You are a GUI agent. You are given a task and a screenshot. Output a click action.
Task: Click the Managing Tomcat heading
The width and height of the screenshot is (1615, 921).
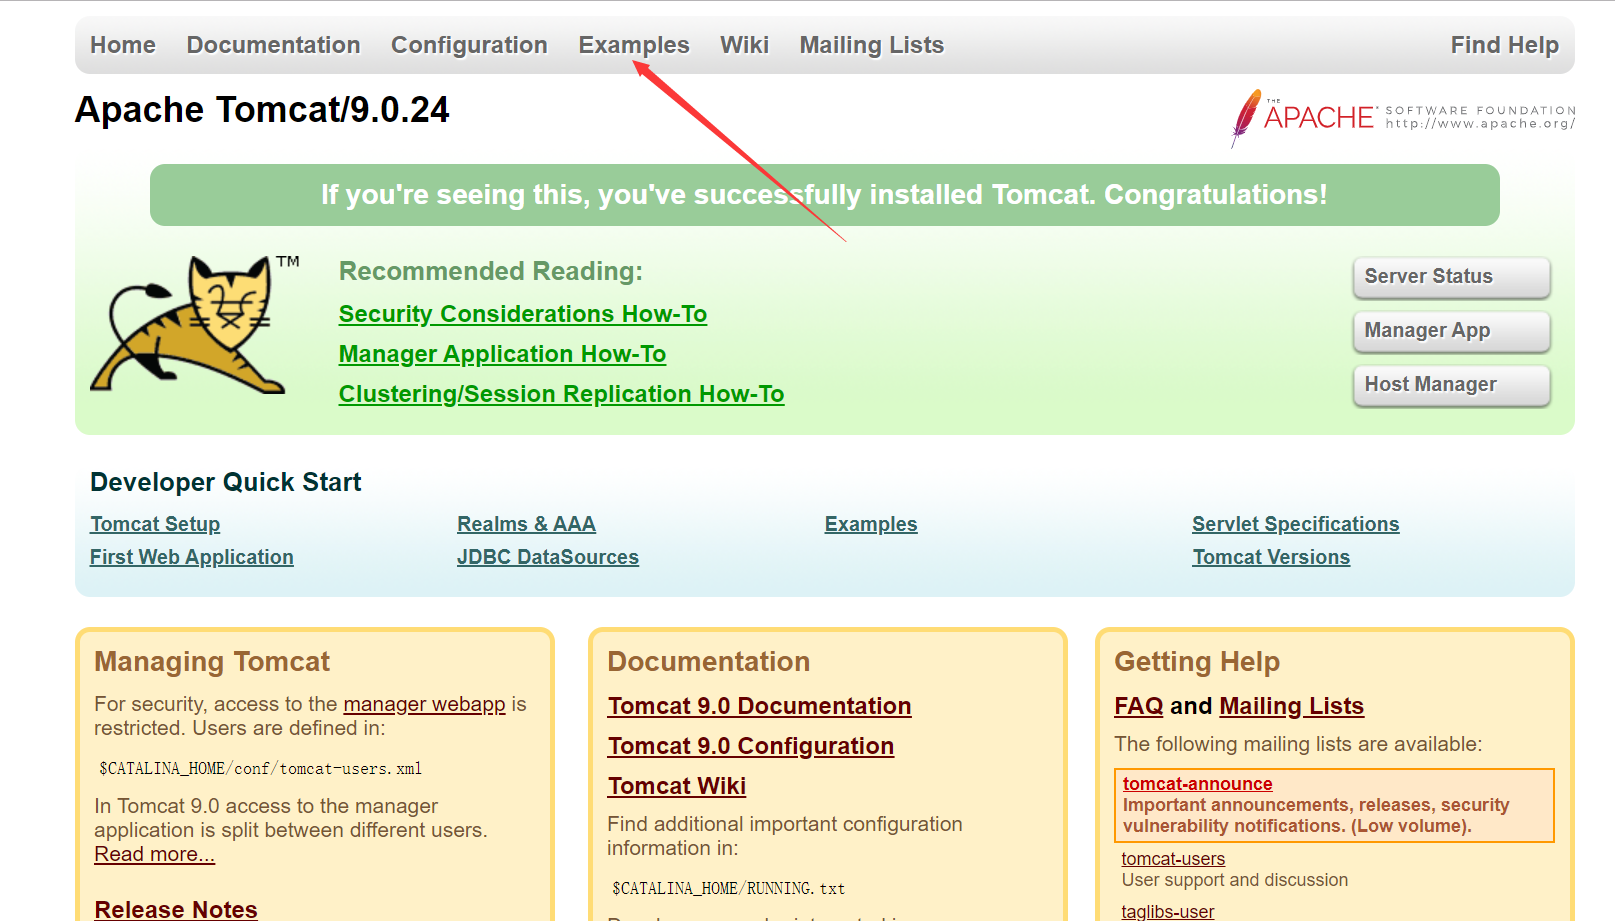pyautogui.click(x=212, y=661)
